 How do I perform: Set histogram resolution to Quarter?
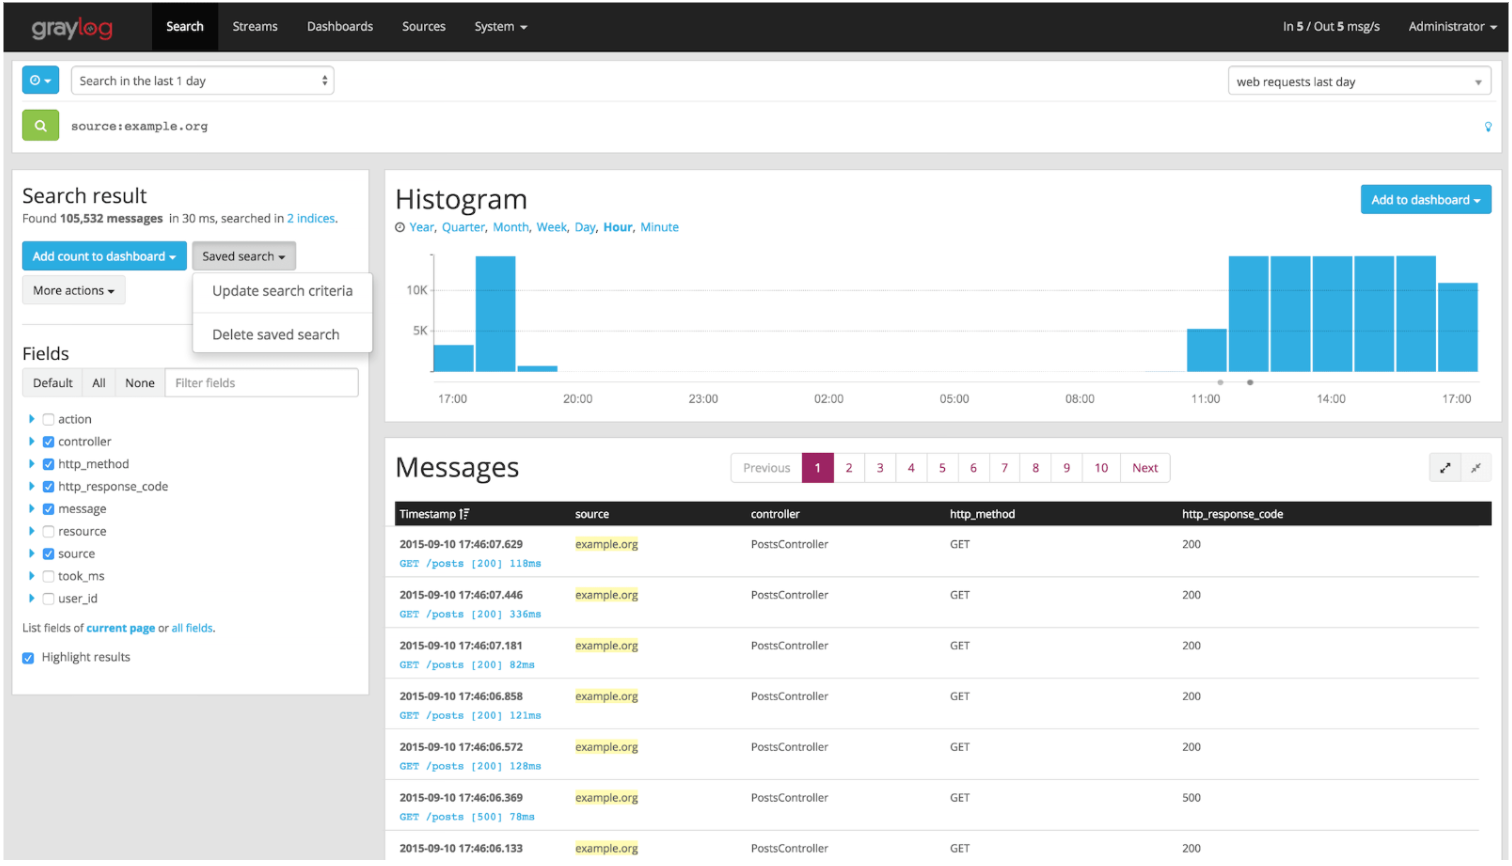pyautogui.click(x=464, y=228)
